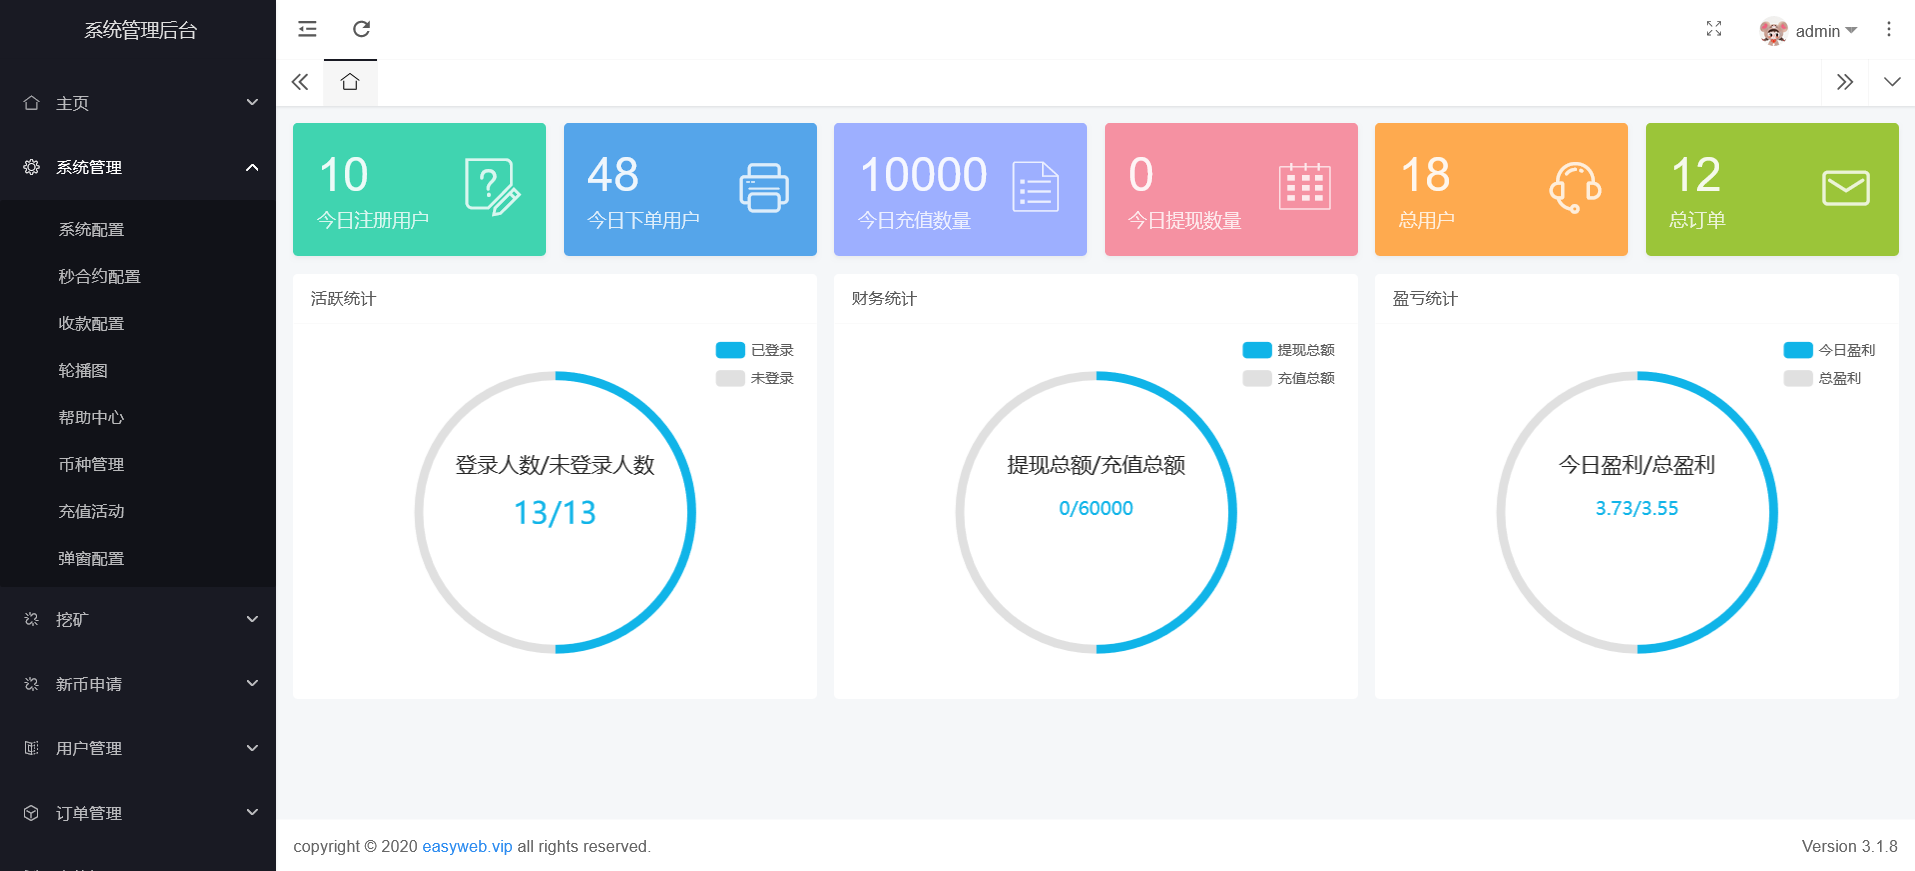Click the refresh icon in the header
Screen dimensions: 1915x871
[361, 29]
